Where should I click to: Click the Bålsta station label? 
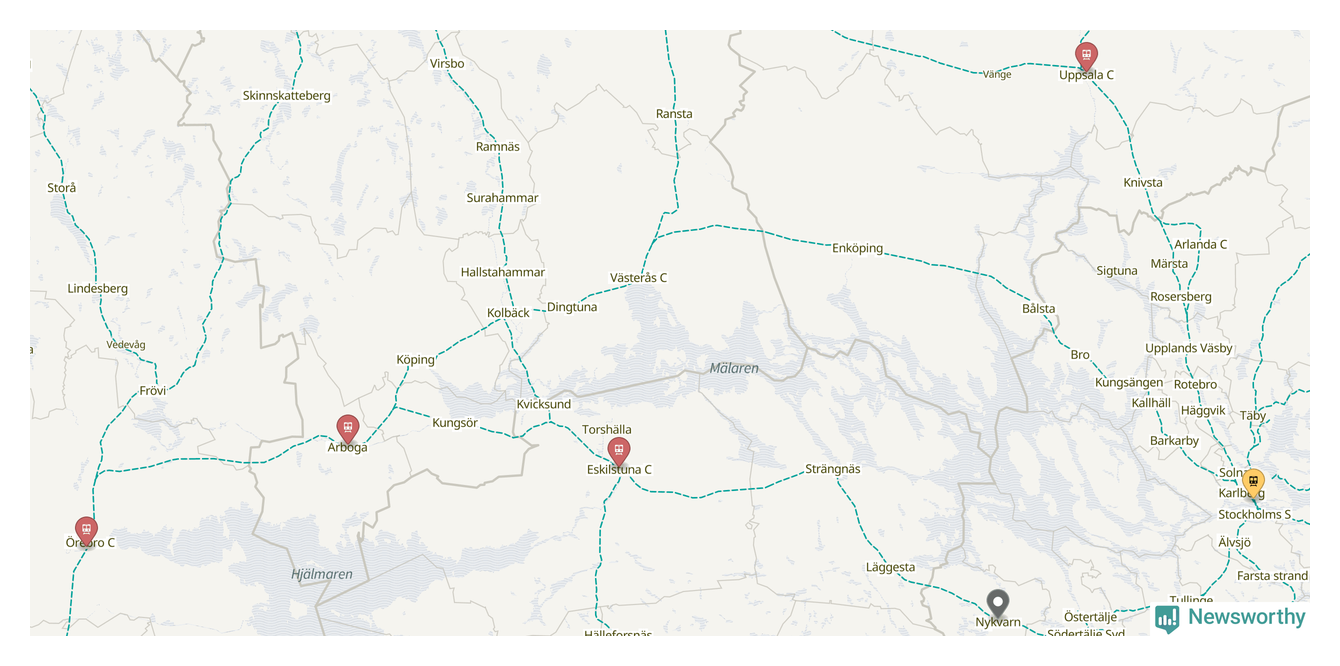(x=1039, y=309)
